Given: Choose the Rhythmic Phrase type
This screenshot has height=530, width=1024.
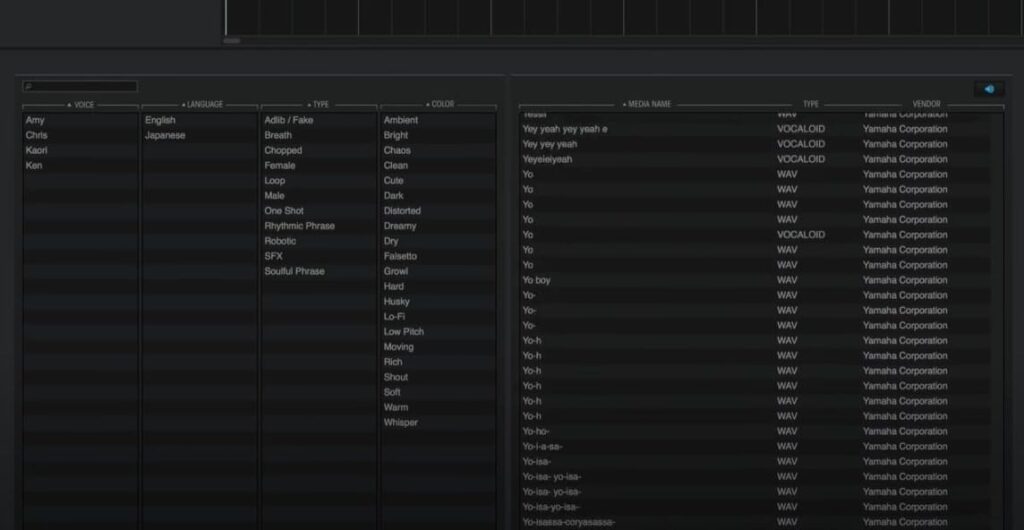Looking at the screenshot, I should 319,226.
